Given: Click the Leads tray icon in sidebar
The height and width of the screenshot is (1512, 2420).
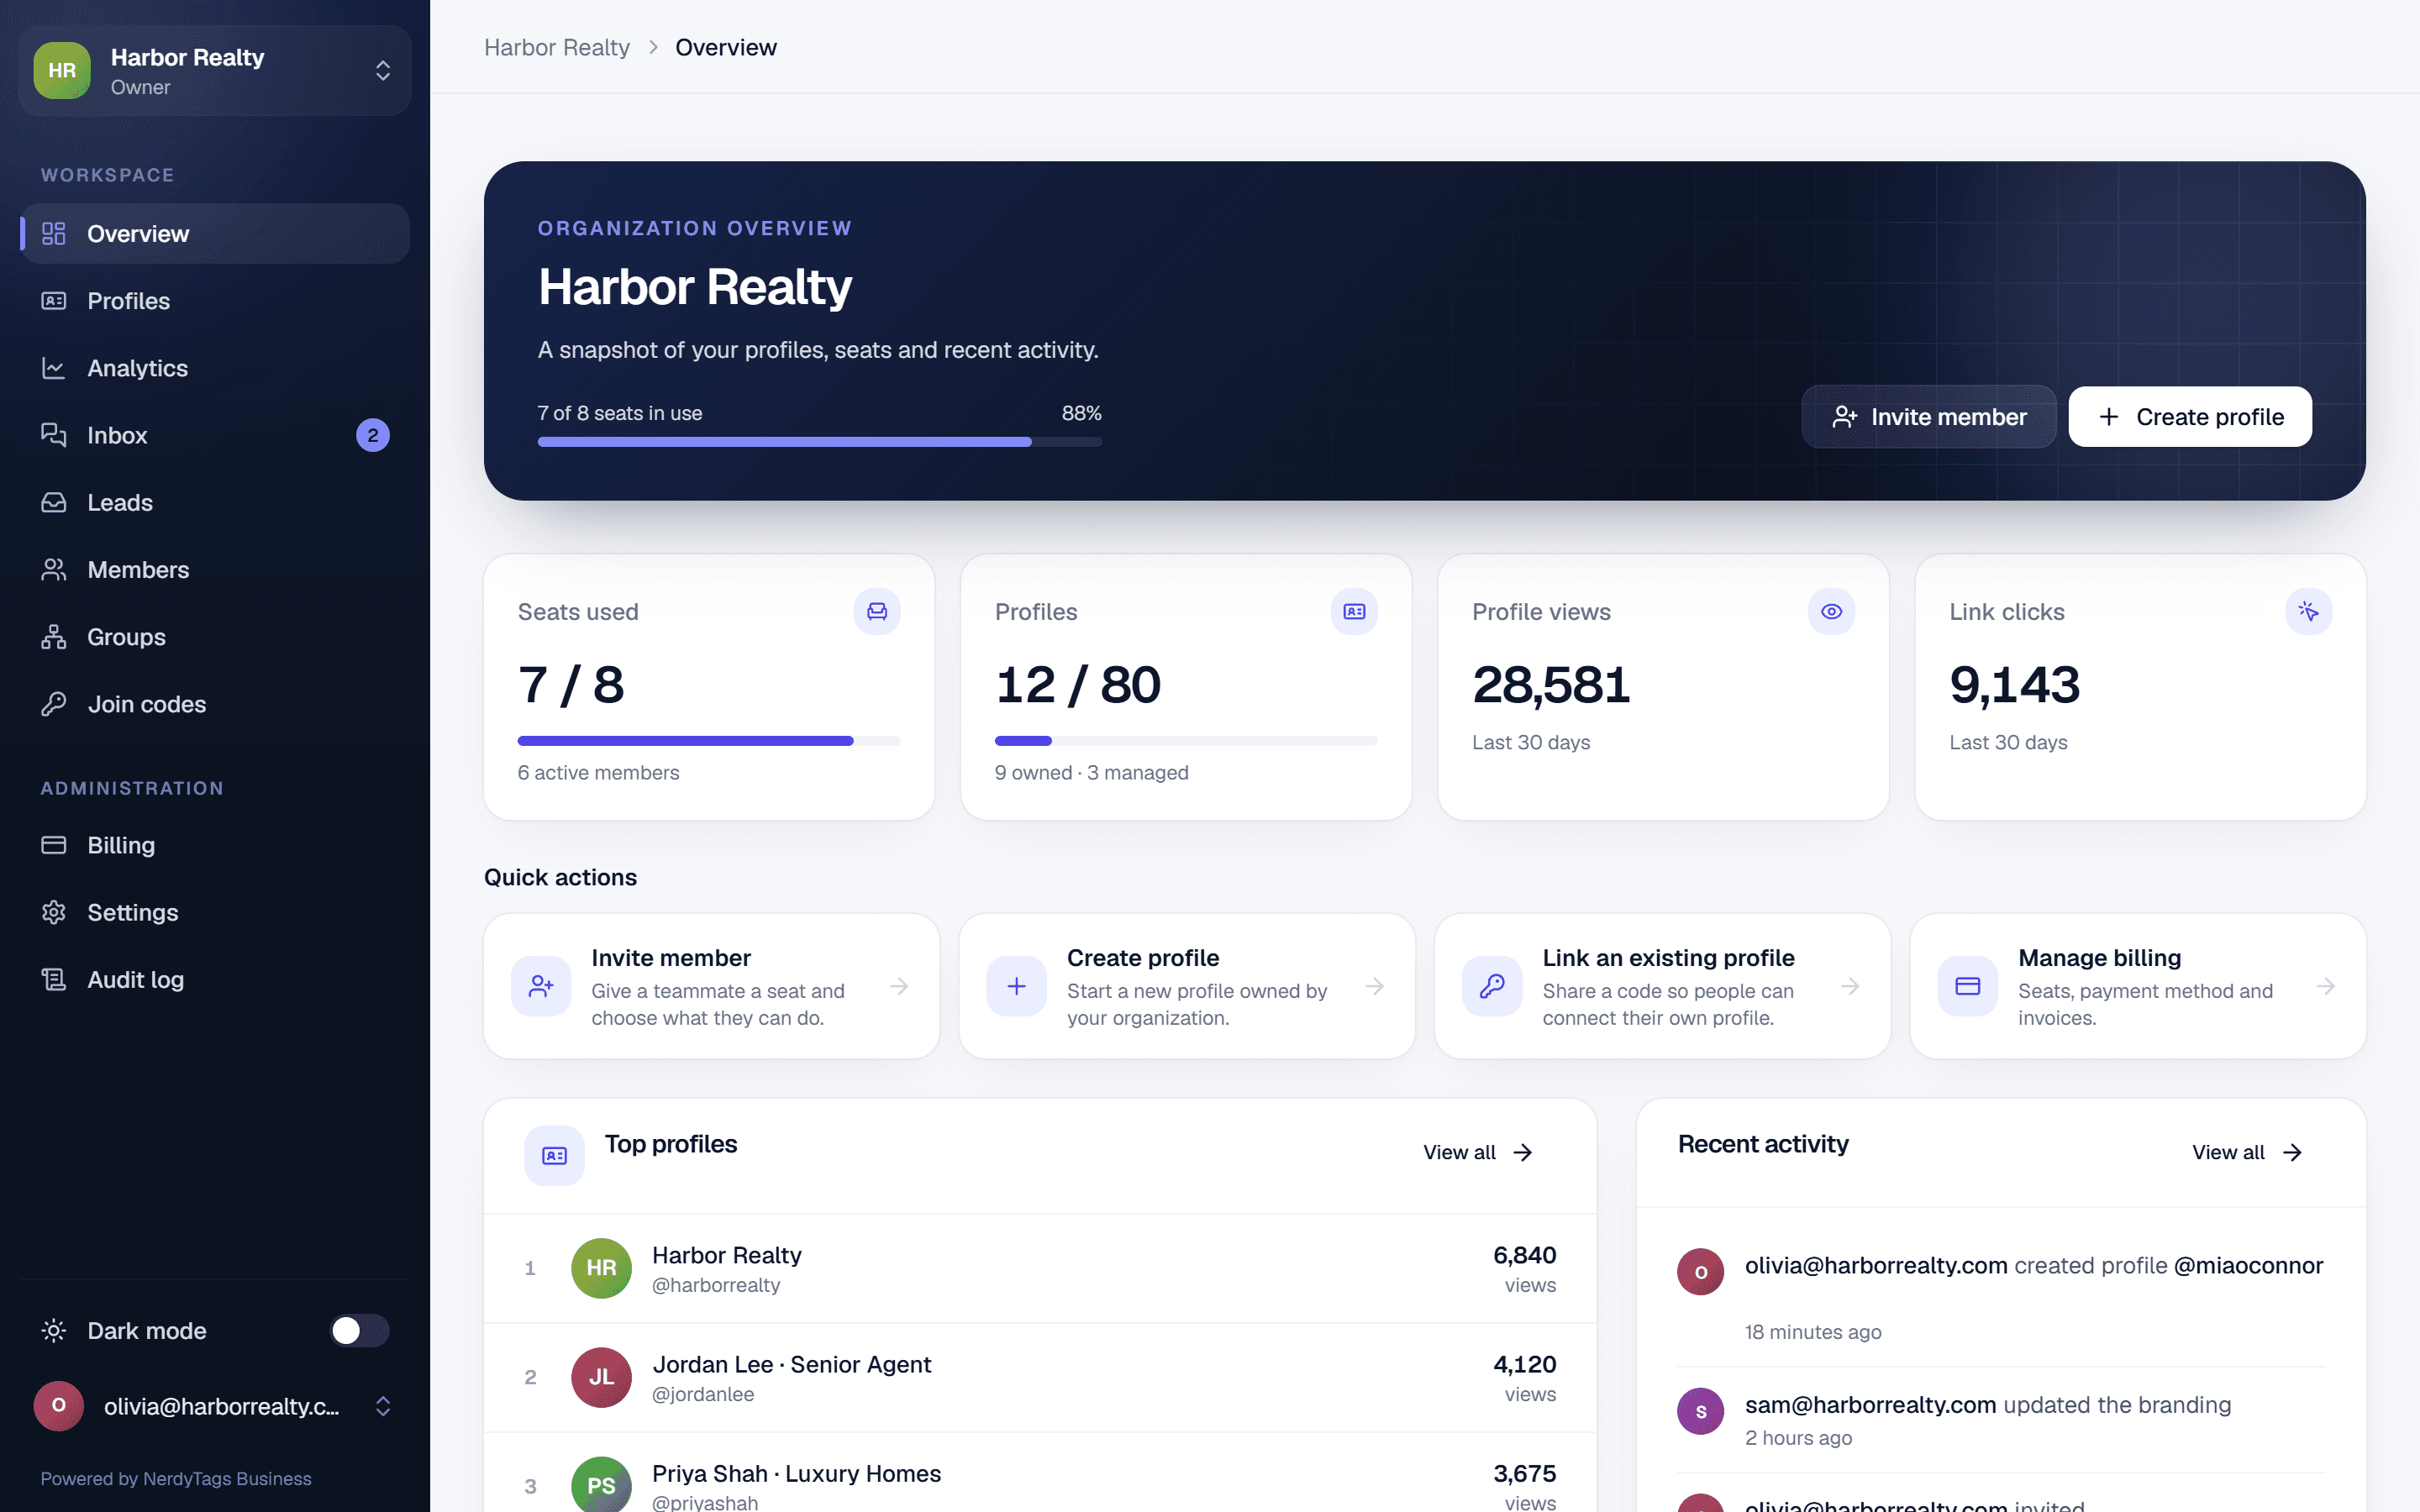Looking at the screenshot, I should [54, 502].
